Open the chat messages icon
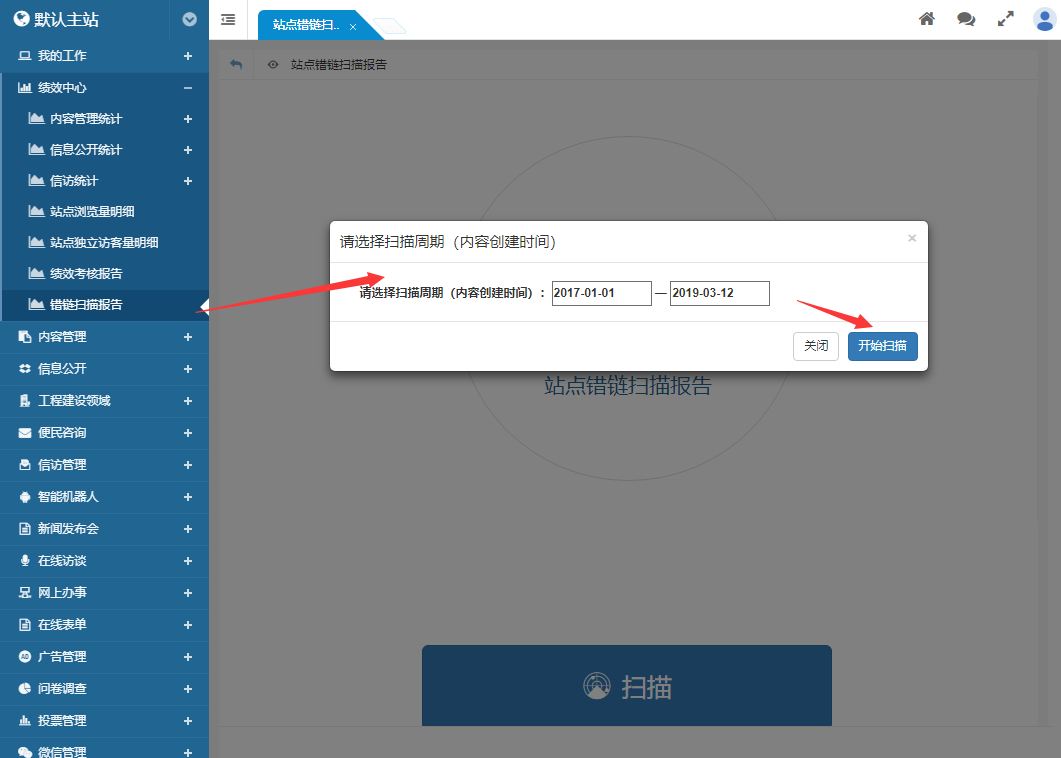 coord(966,19)
